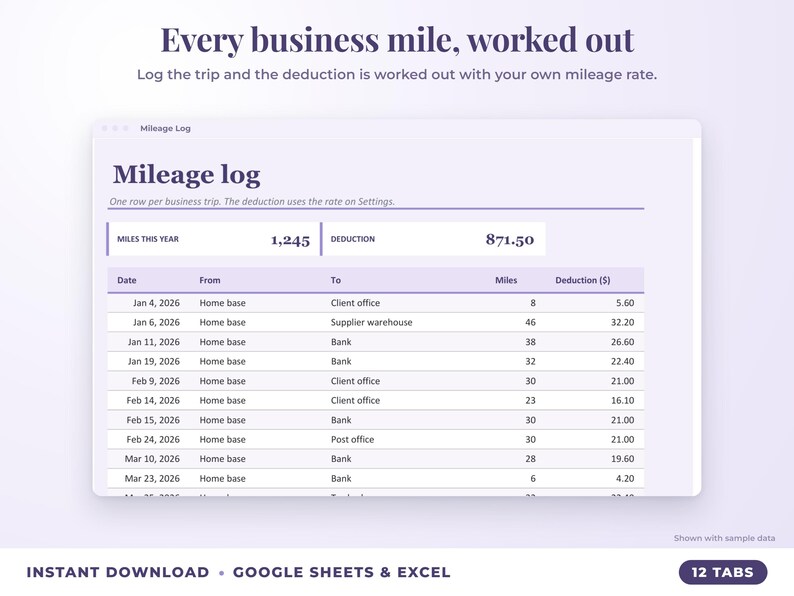Click Bank in the Jan 11 row
794x596 pixels.
(x=341, y=342)
